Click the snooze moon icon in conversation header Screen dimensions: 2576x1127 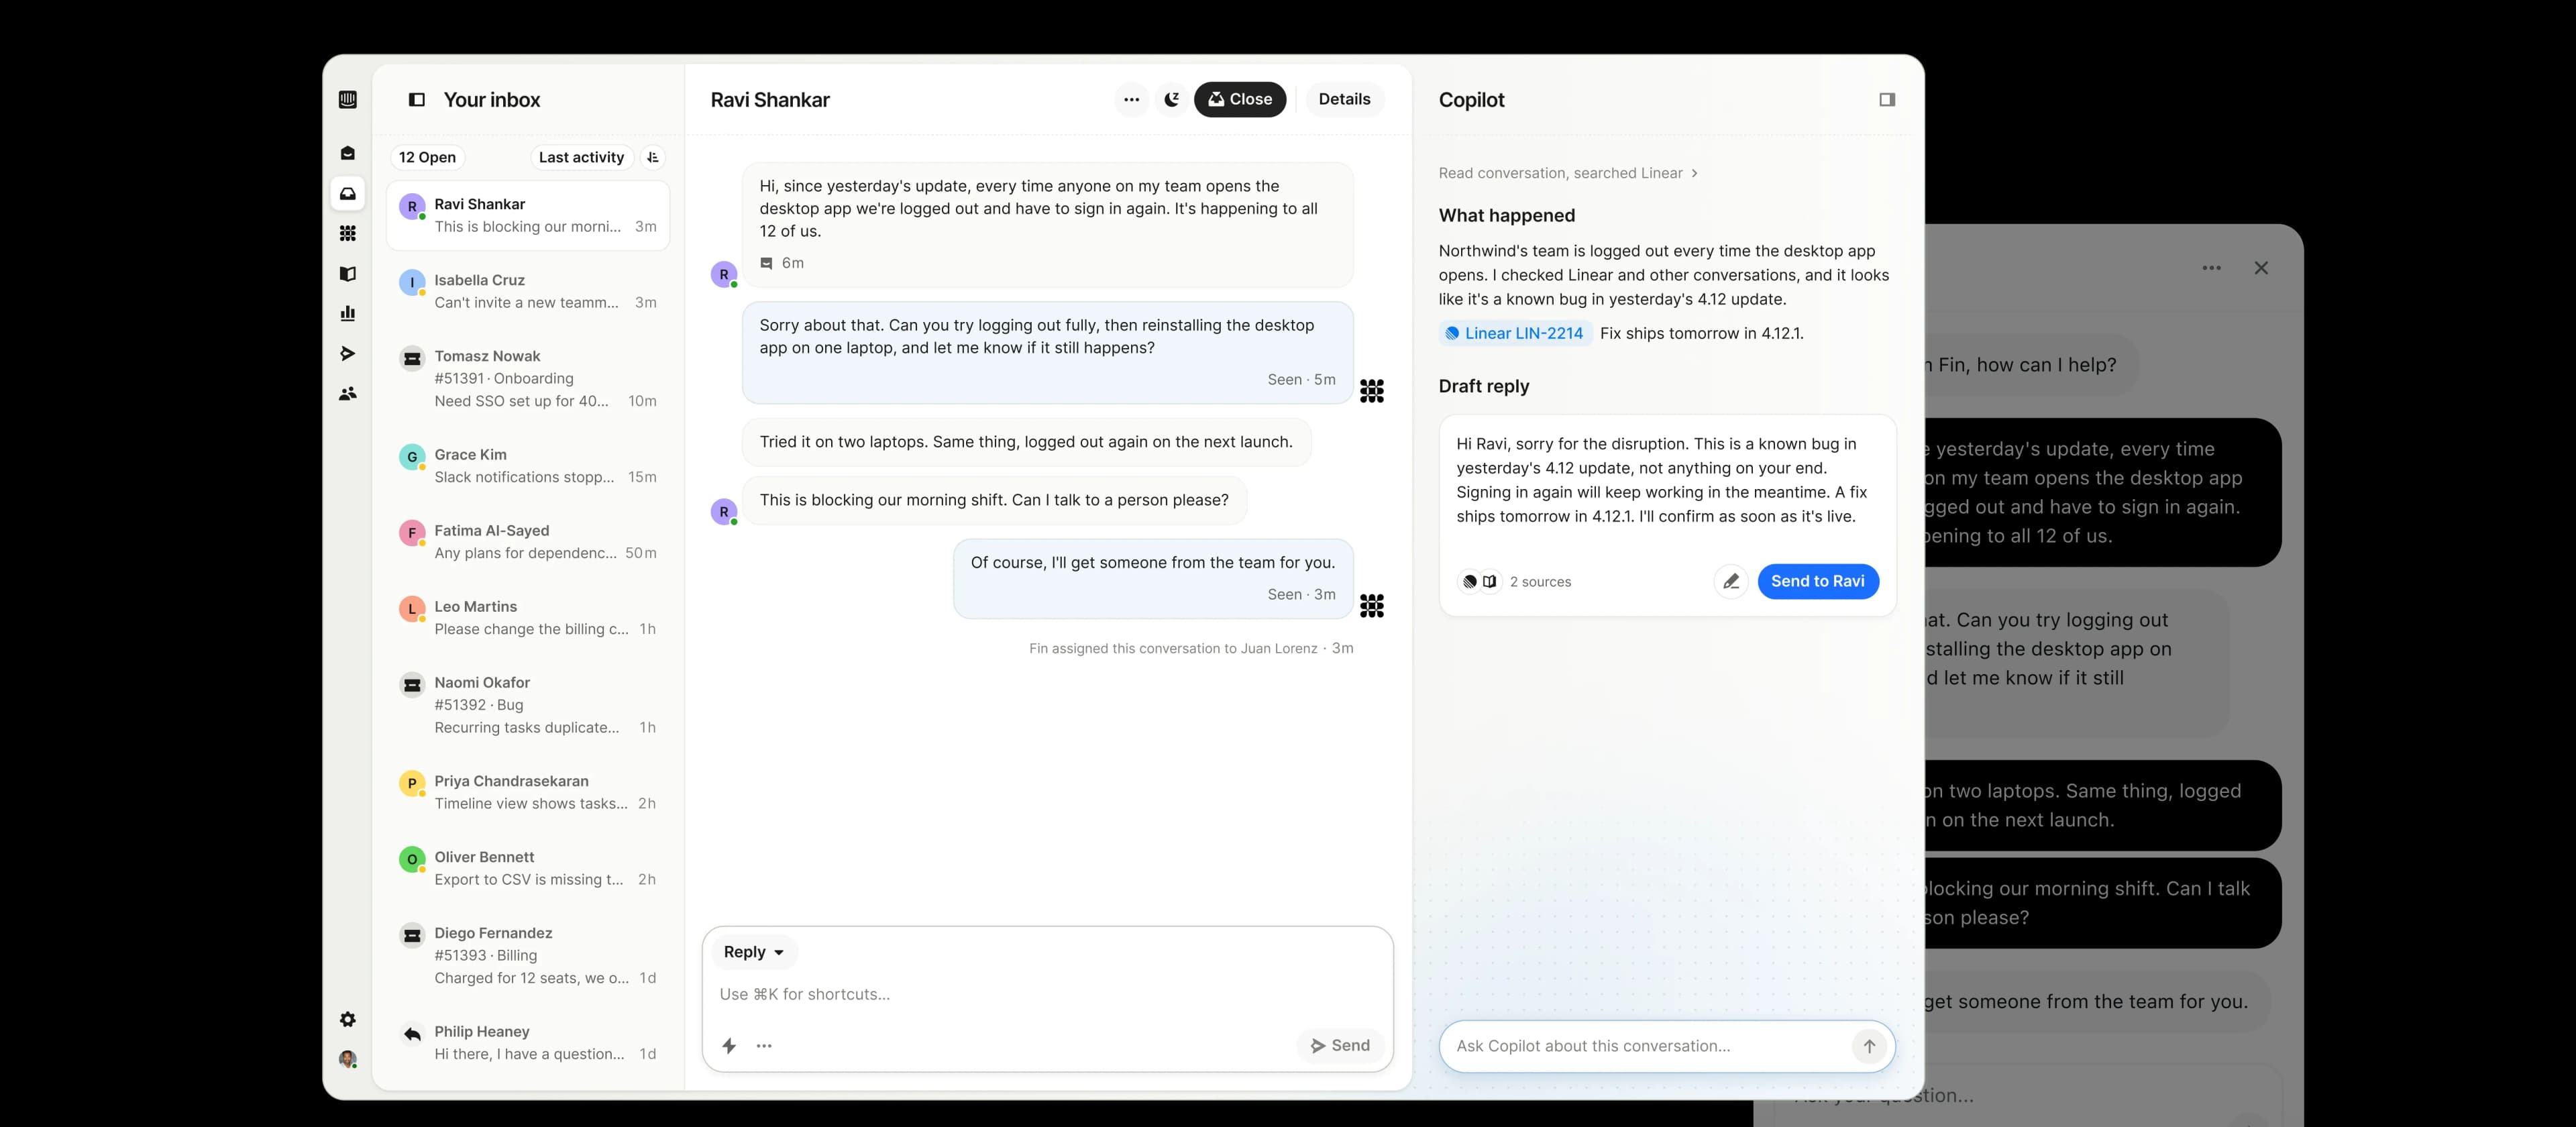point(1172,99)
